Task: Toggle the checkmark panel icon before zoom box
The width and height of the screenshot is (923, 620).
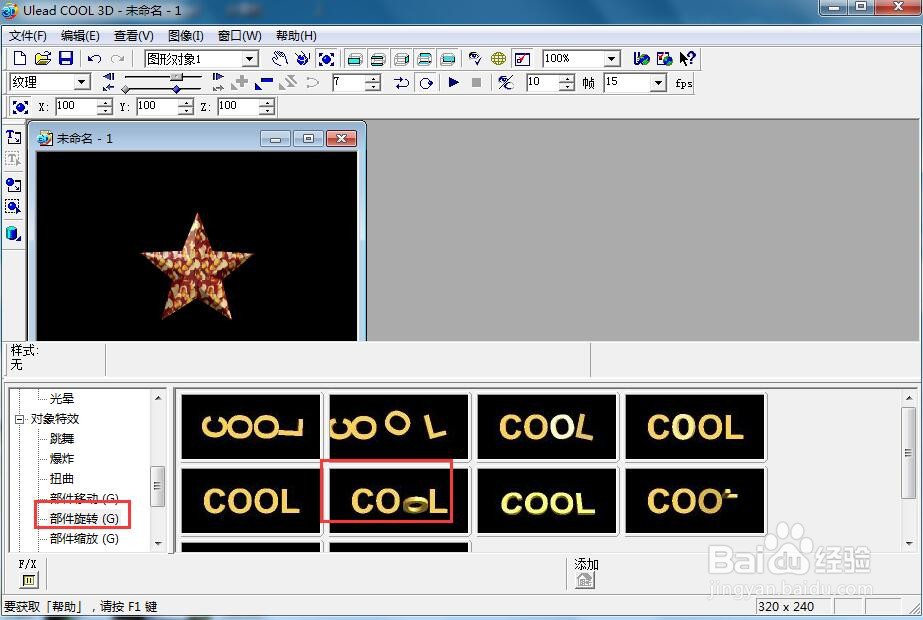Action: pyautogui.click(x=522, y=59)
